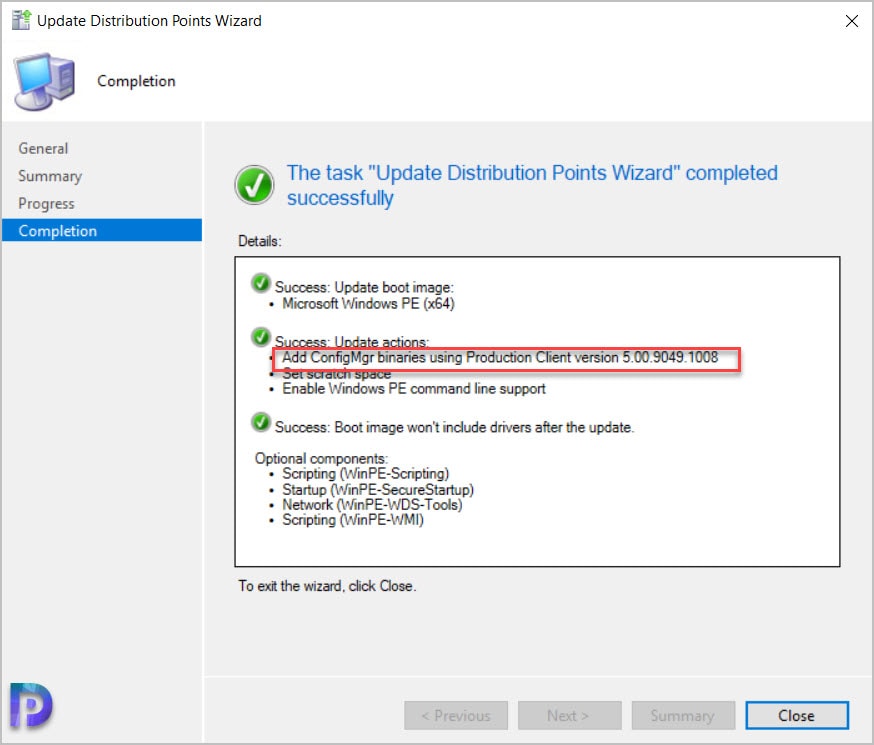Click green check beside Update actions
The height and width of the screenshot is (745, 874).
pos(260,337)
